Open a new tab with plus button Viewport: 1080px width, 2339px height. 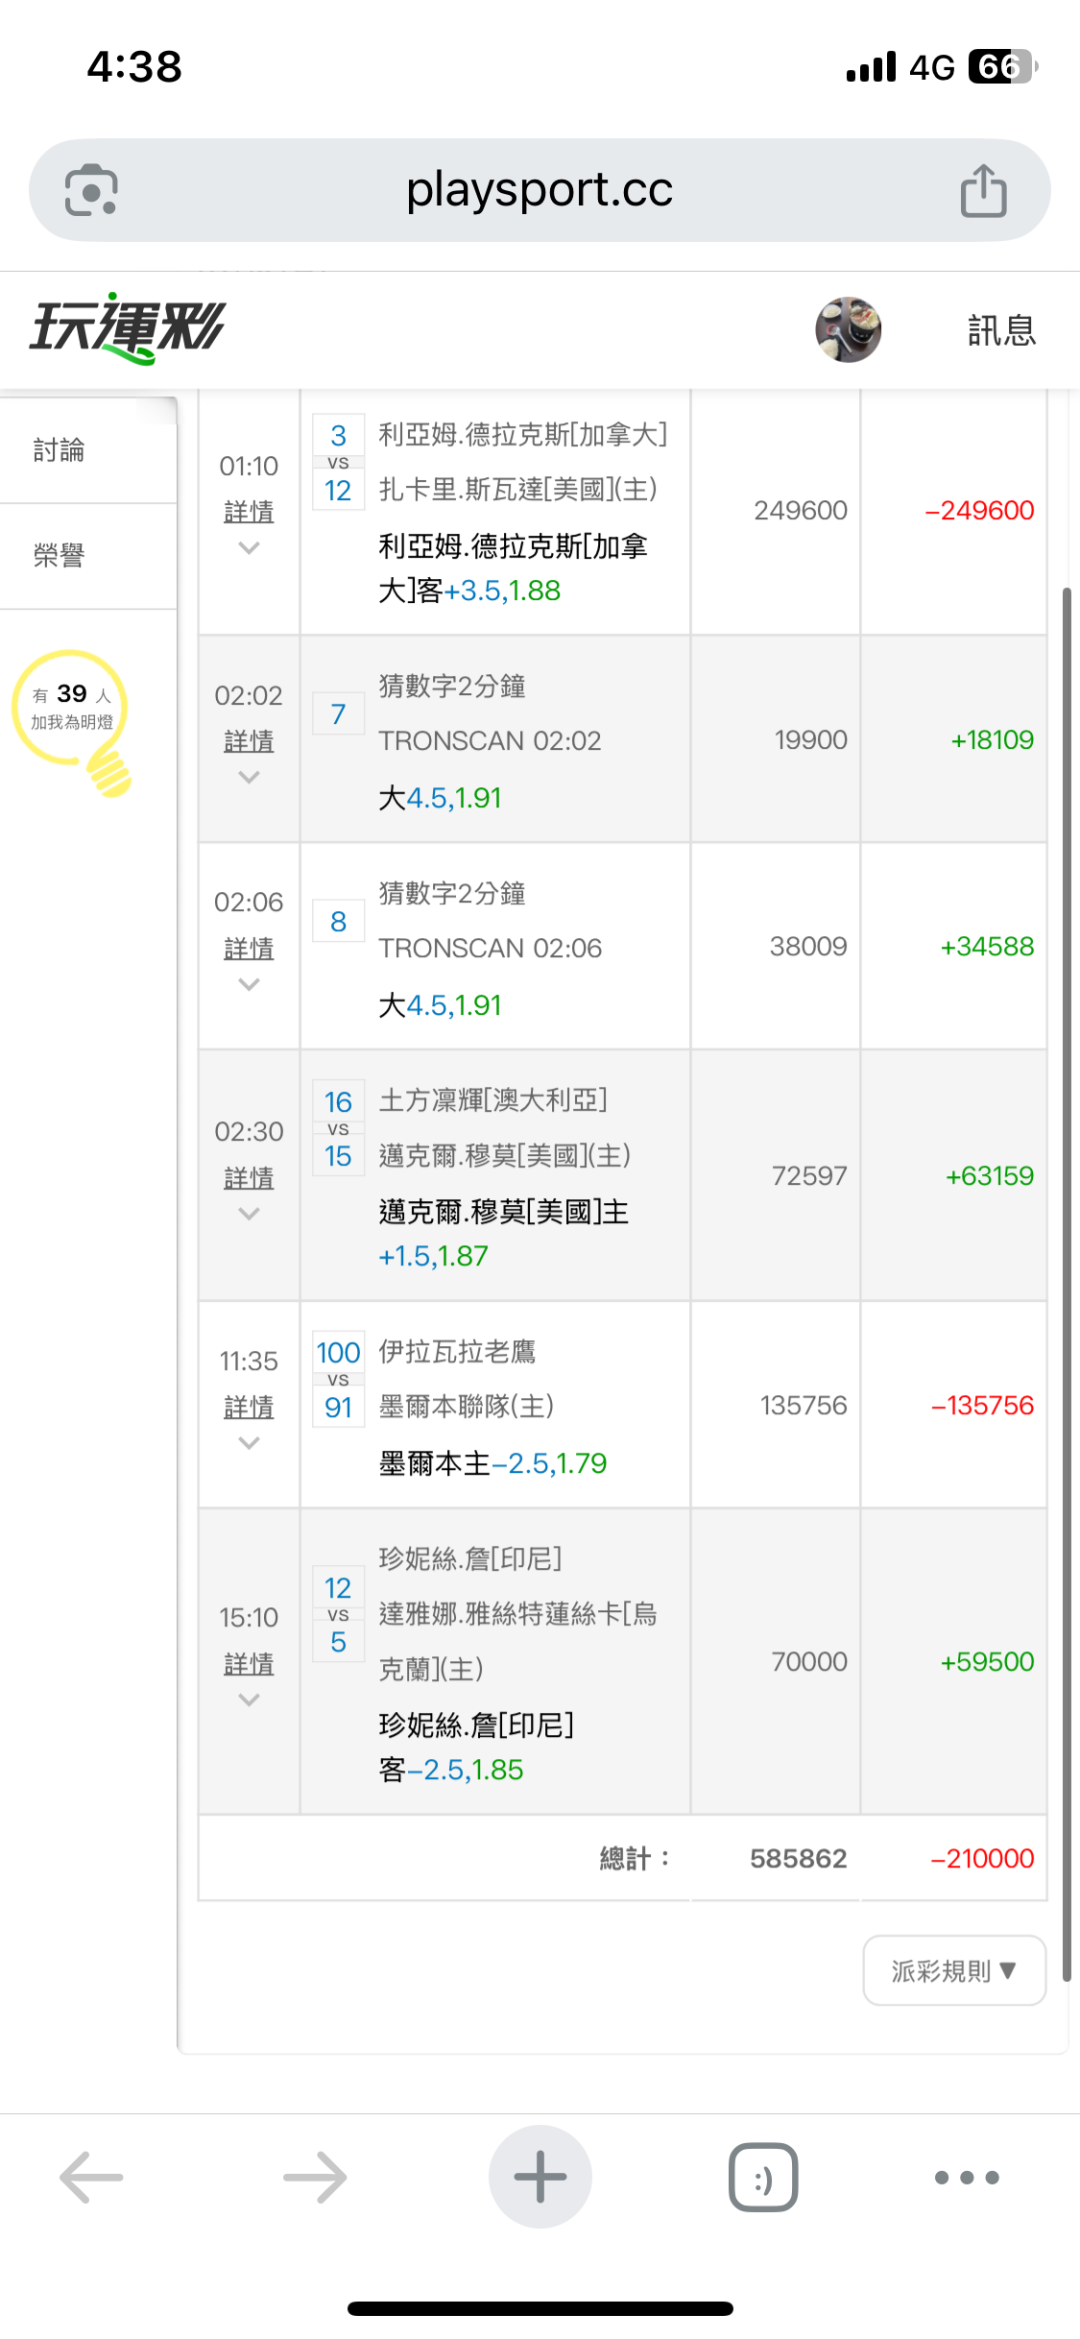540,2177
